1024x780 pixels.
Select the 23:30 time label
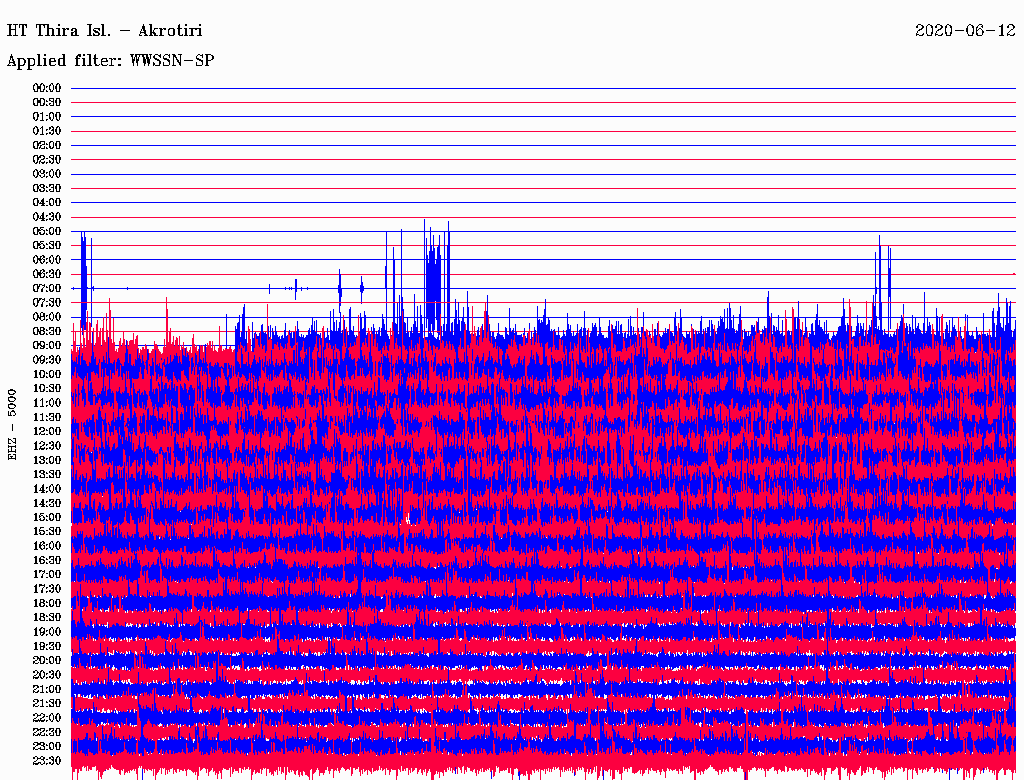pos(47,761)
